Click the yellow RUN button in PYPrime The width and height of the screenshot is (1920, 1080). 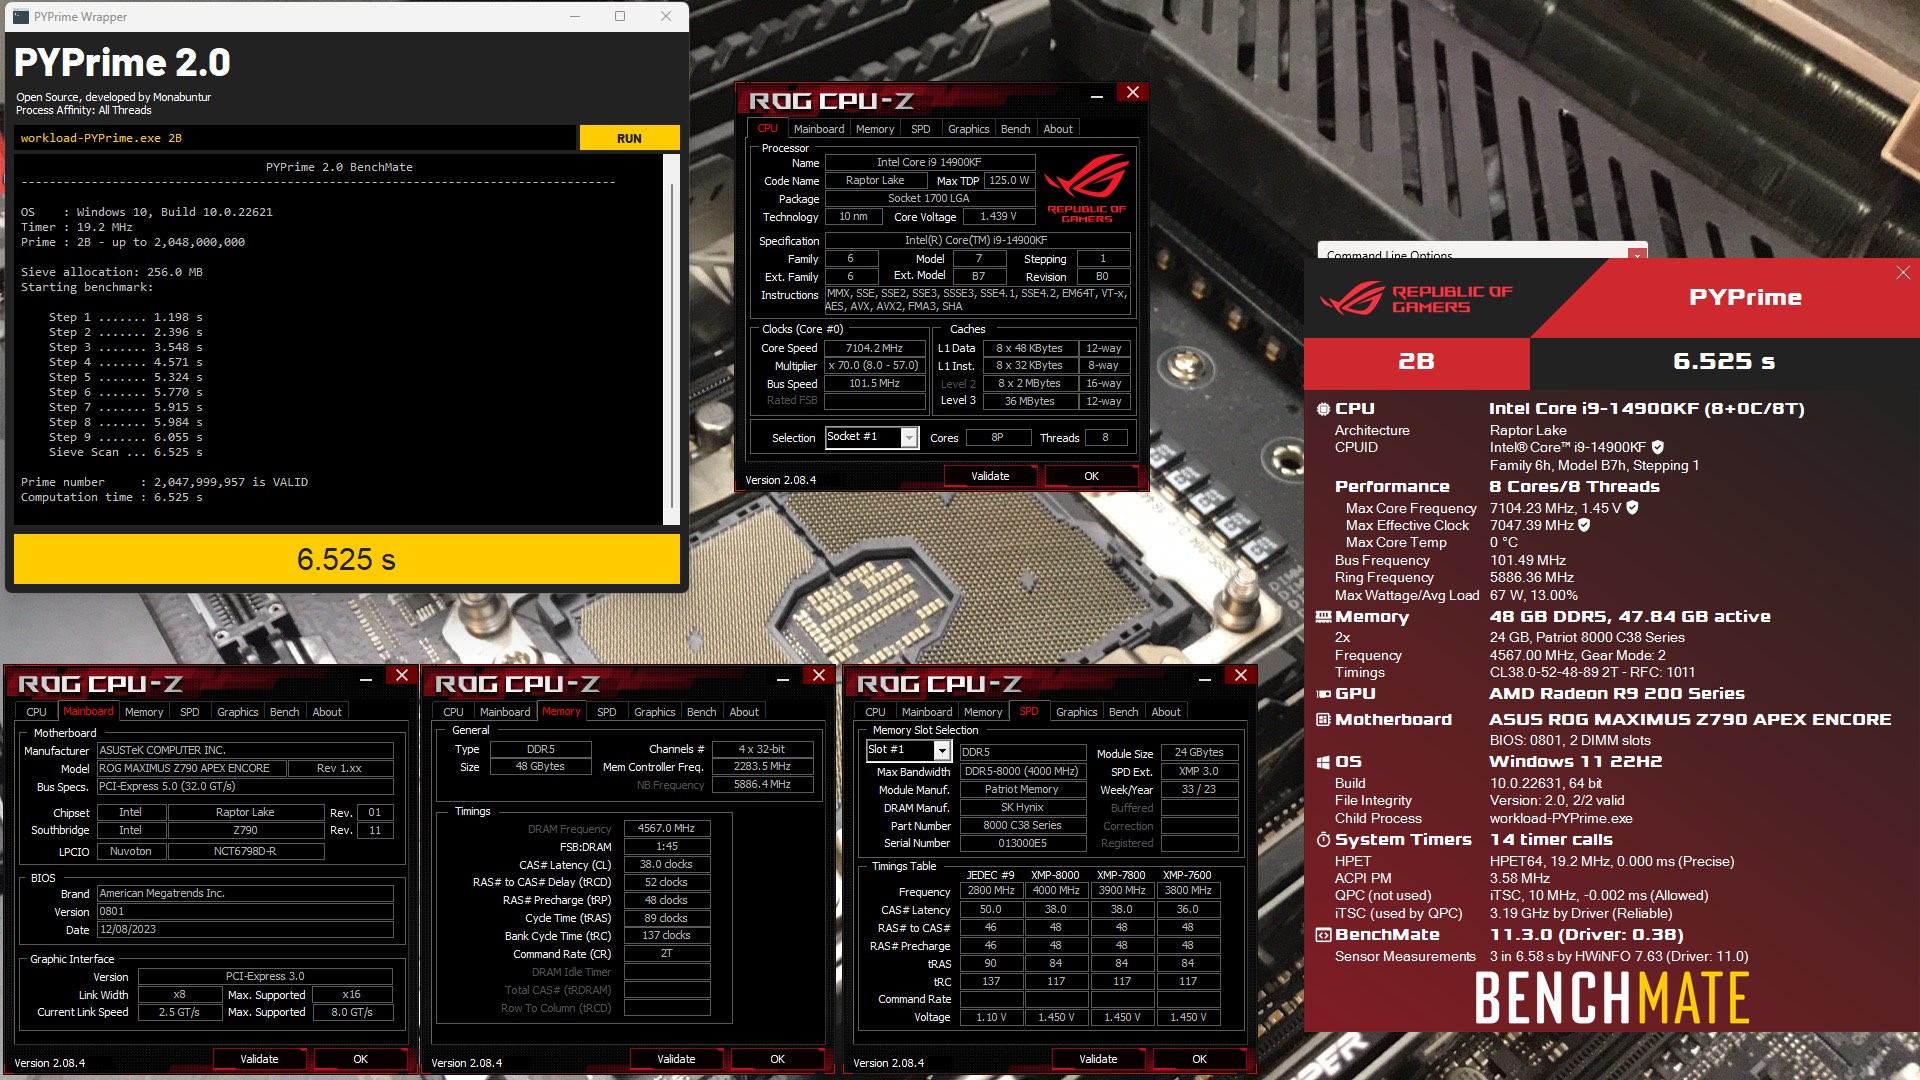(x=629, y=138)
